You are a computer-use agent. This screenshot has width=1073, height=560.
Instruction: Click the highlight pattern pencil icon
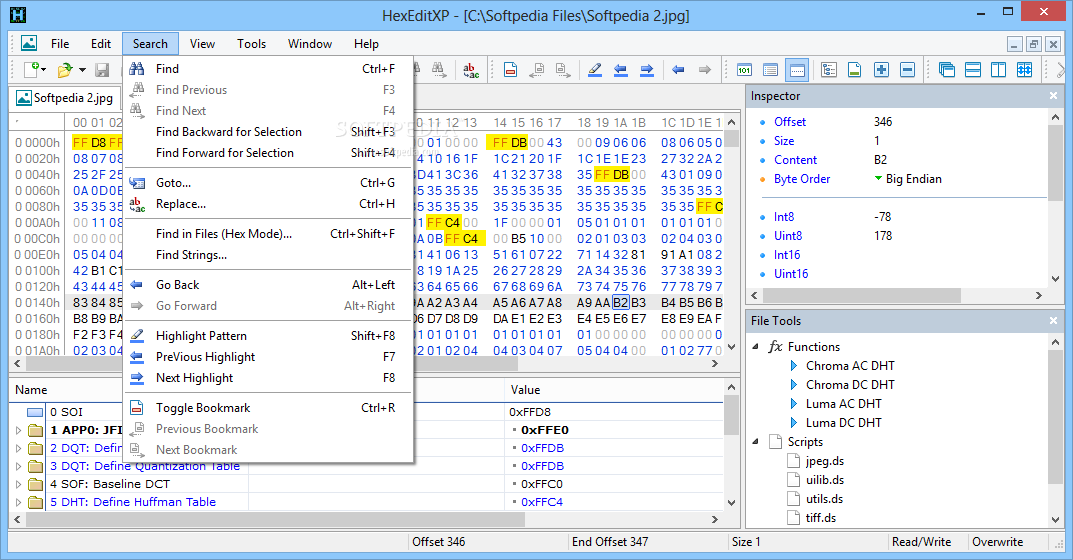pyautogui.click(x=595, y=70)
